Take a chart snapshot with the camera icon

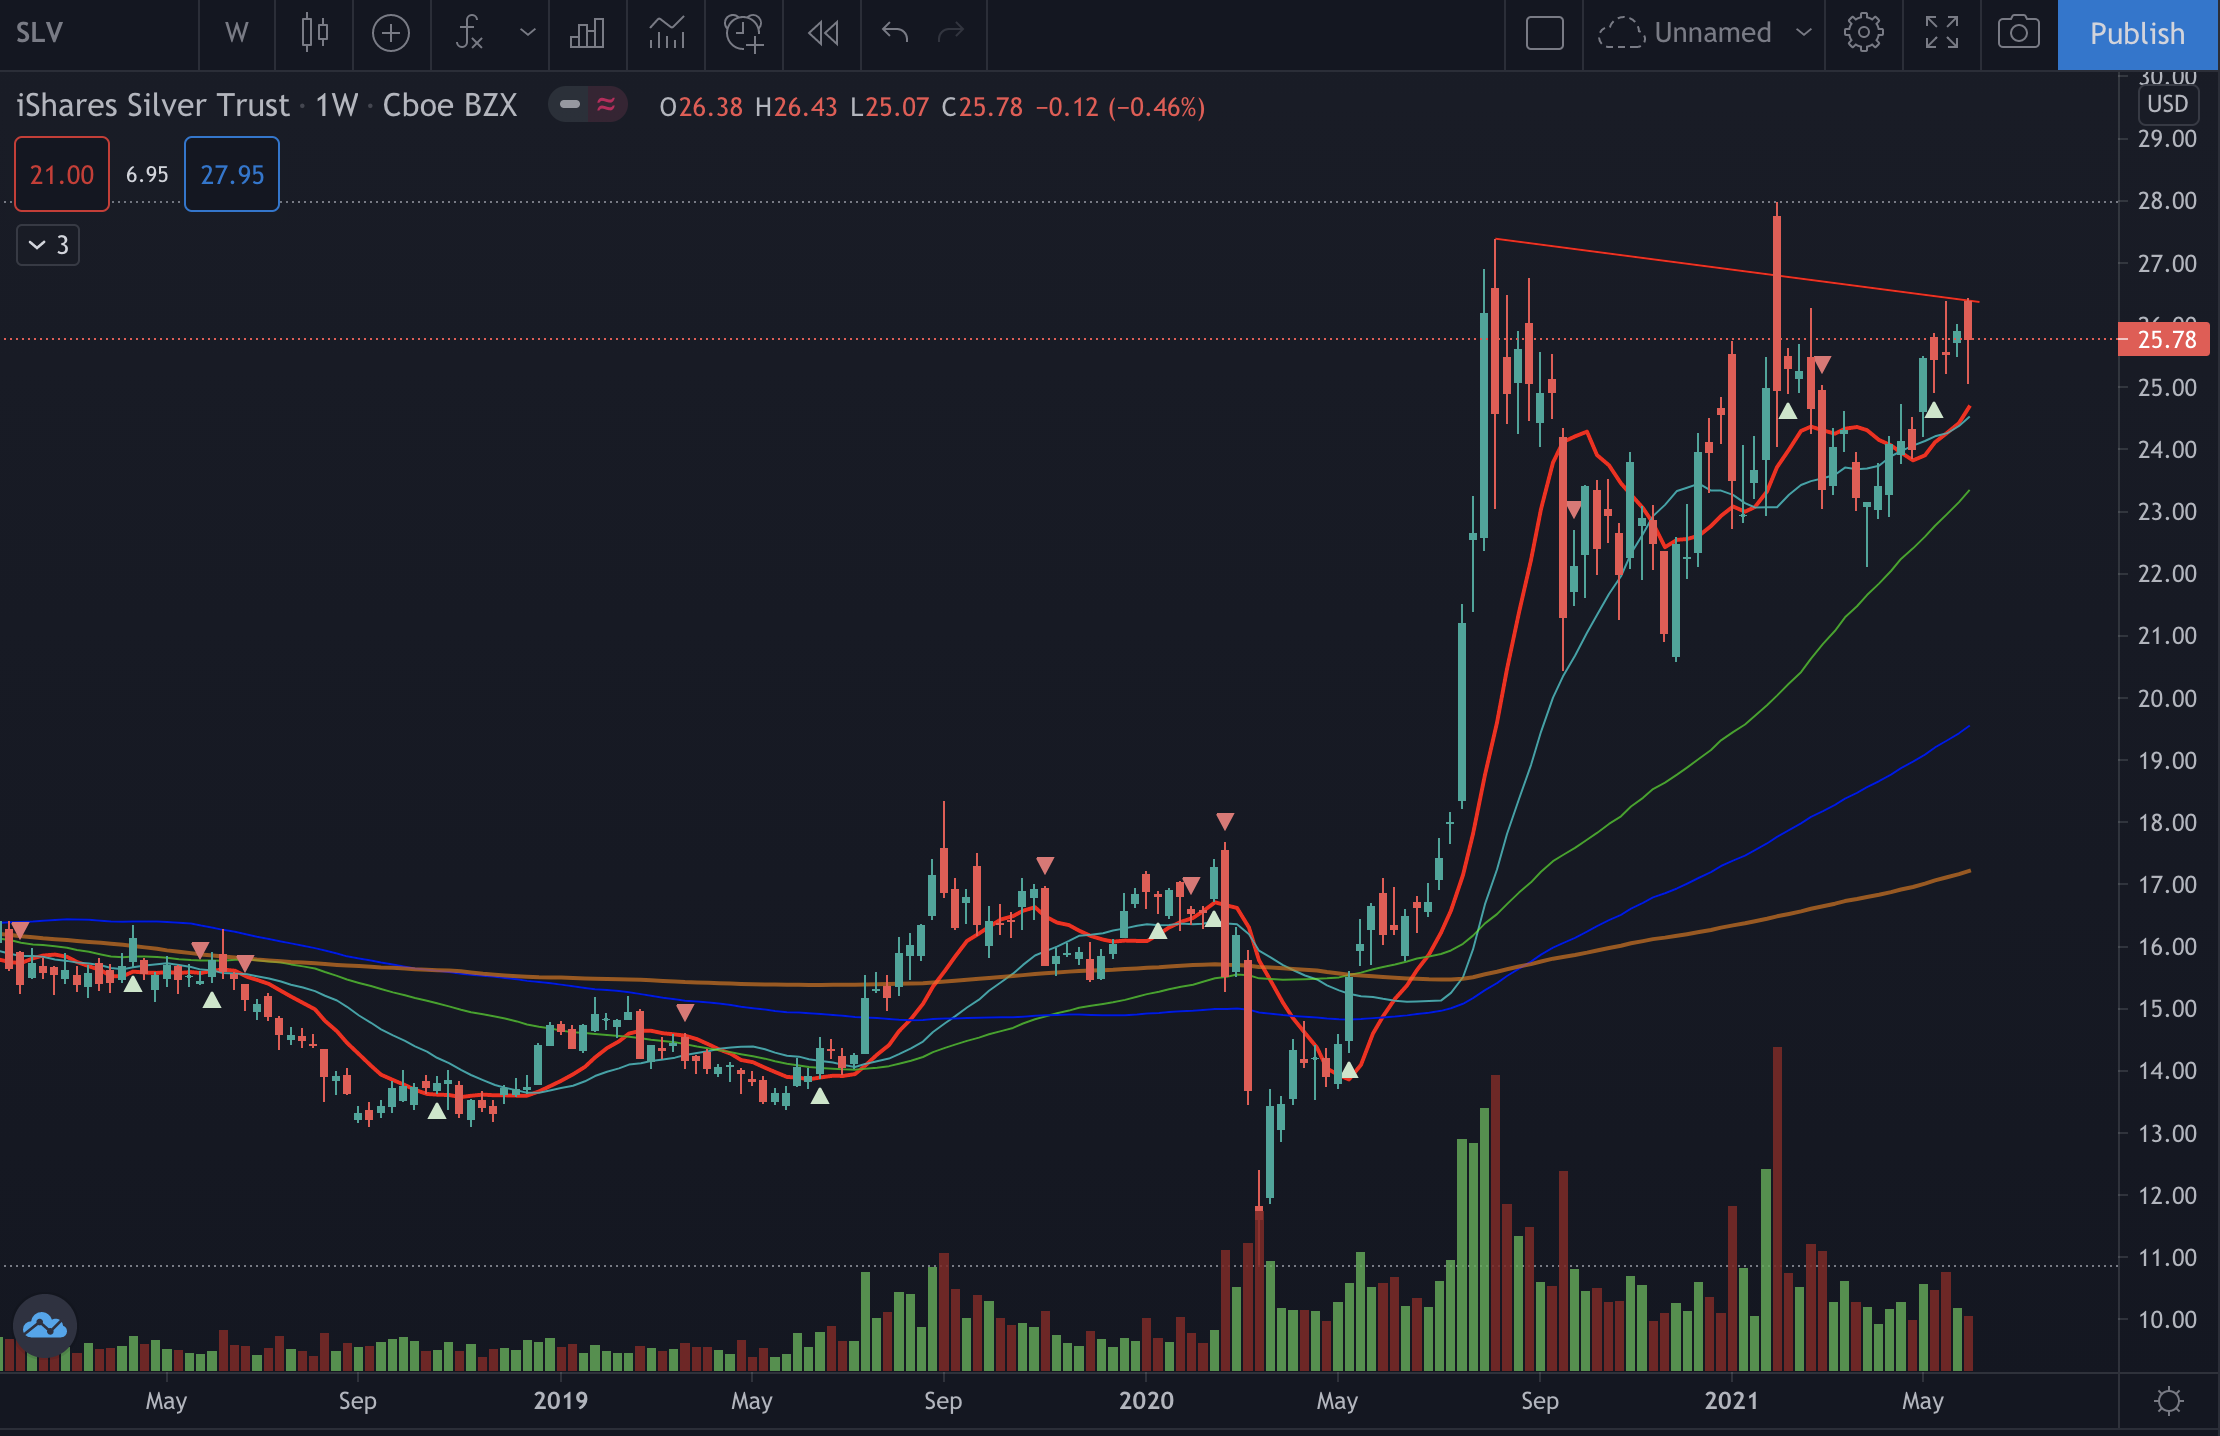coord(2019,33)
